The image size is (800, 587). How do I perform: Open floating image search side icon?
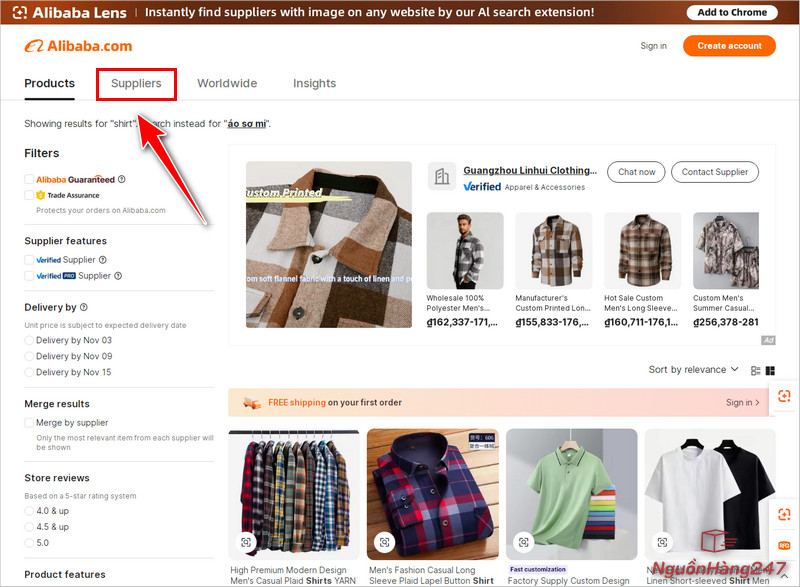click(x=784, y=396)
